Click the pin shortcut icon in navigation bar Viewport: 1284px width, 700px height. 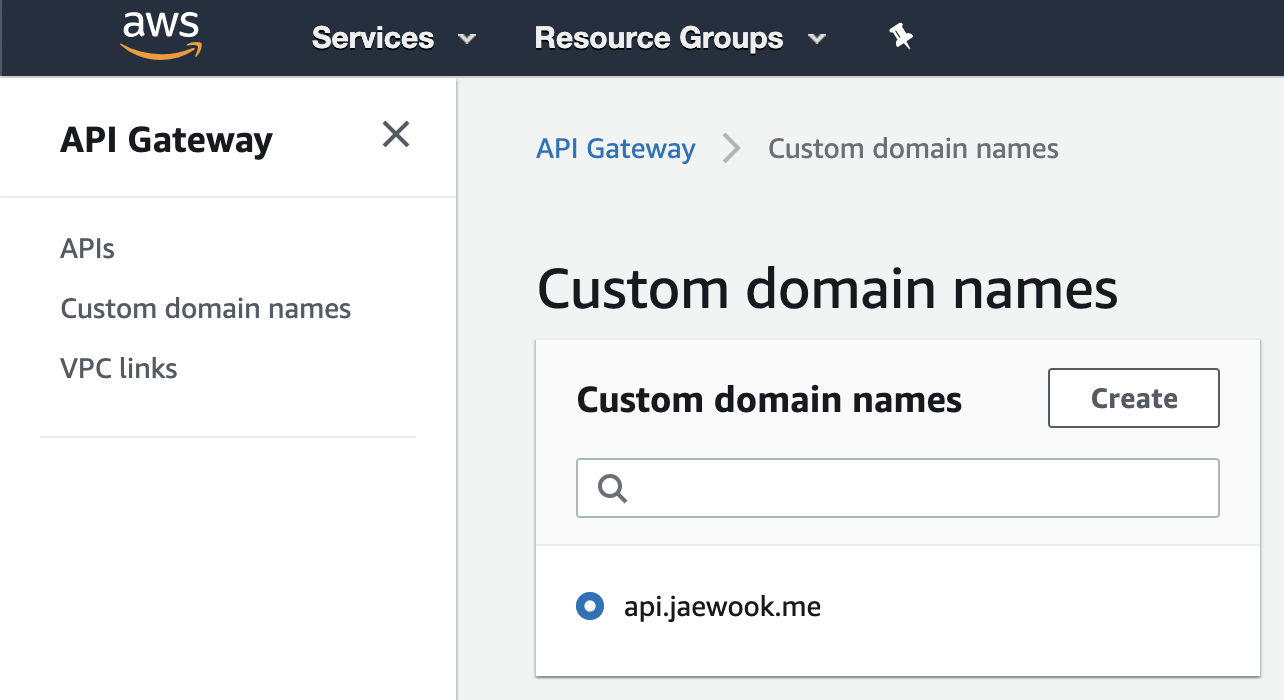pyautogui.click(x=900, y=36)
